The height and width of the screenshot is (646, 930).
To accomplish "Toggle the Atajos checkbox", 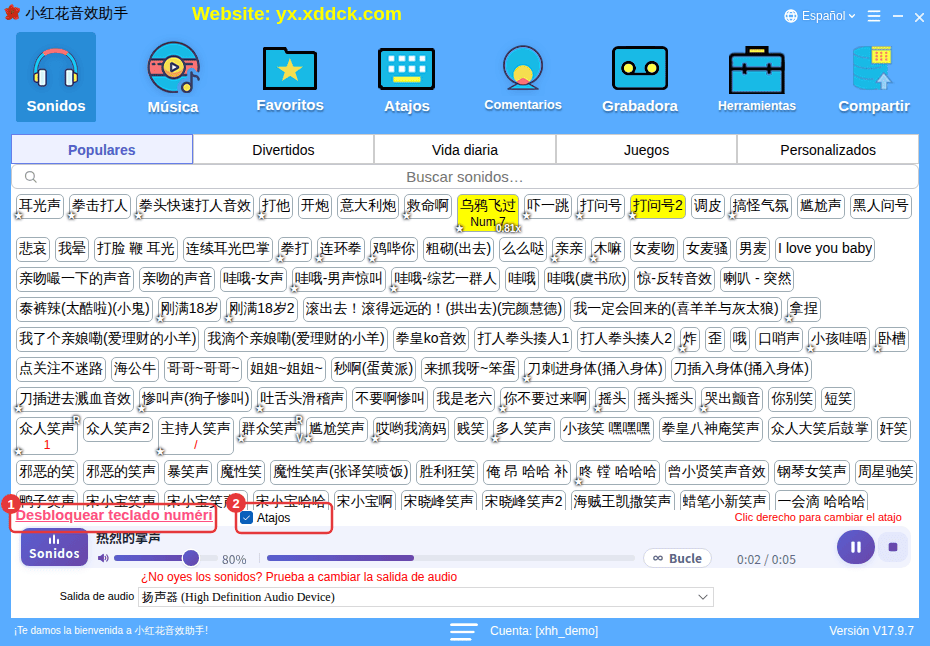I will tap(247, 518).
